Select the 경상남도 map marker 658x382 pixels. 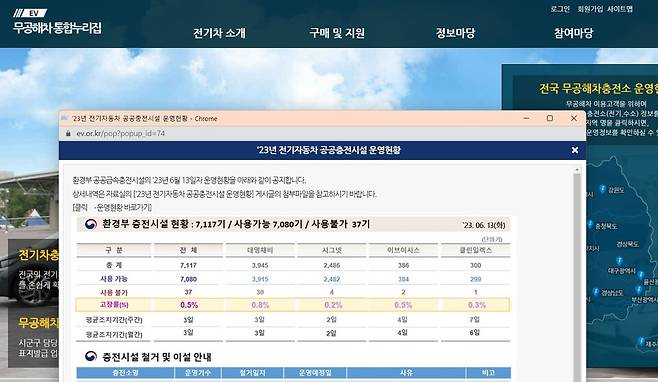pyautogui.click(x=596, y=292)
